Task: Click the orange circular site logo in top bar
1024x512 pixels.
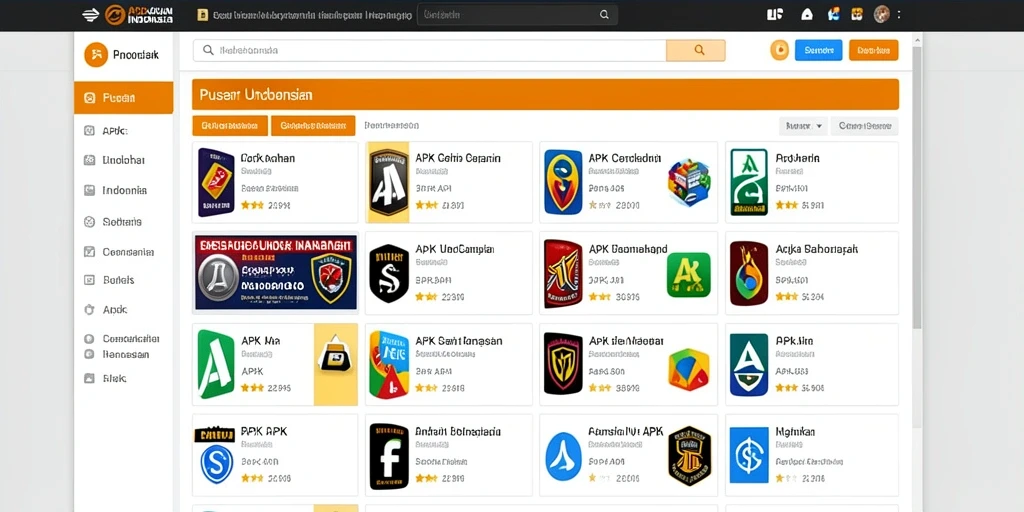Action: click(x=115, y=14)
